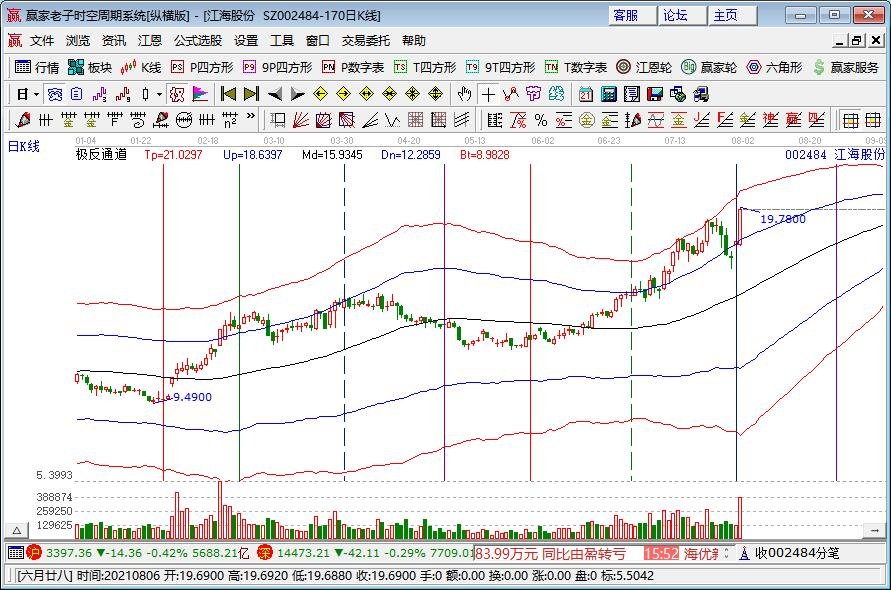
Task: Click the calendar icon in toolbar
Action: pyautogui.click(x=583, y=94)
